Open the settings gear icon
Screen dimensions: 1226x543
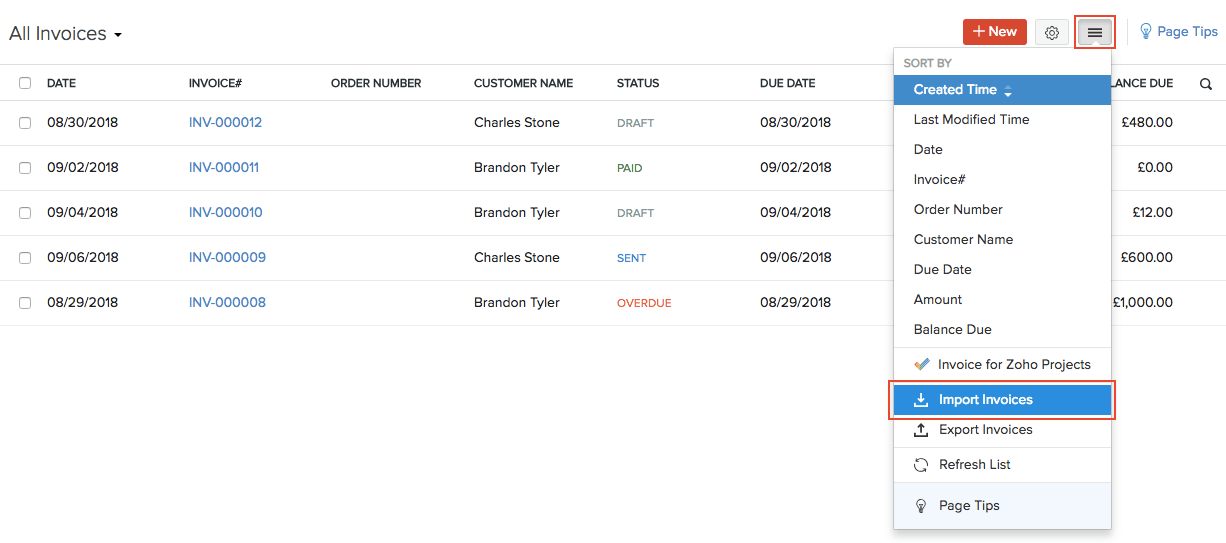point(1051,33)
